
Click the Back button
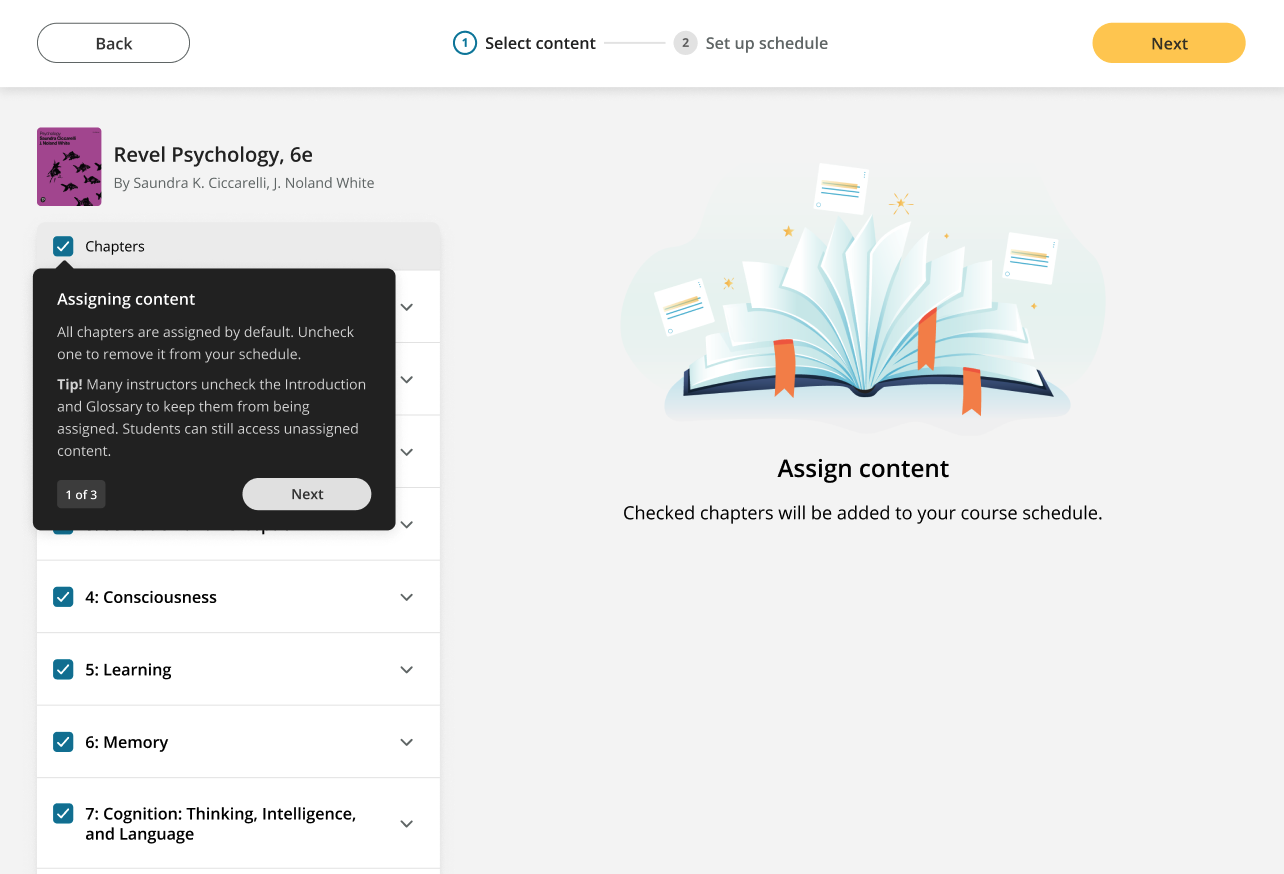[x=113, y=43]
